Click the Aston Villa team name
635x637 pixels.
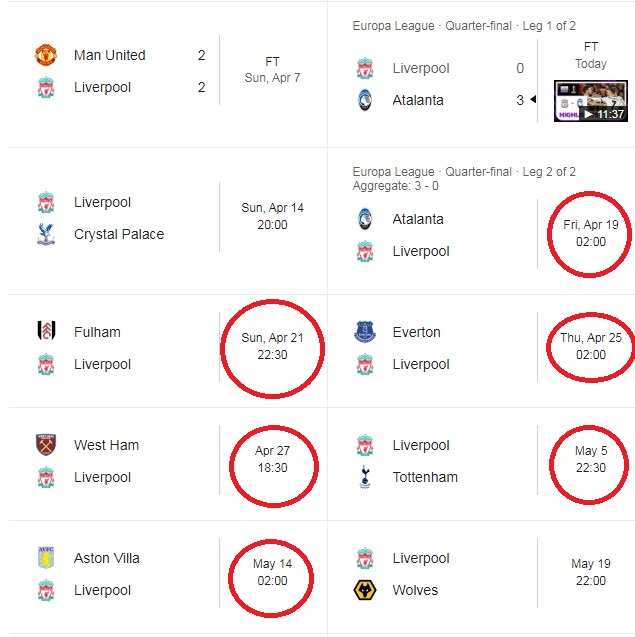(106, 558)
